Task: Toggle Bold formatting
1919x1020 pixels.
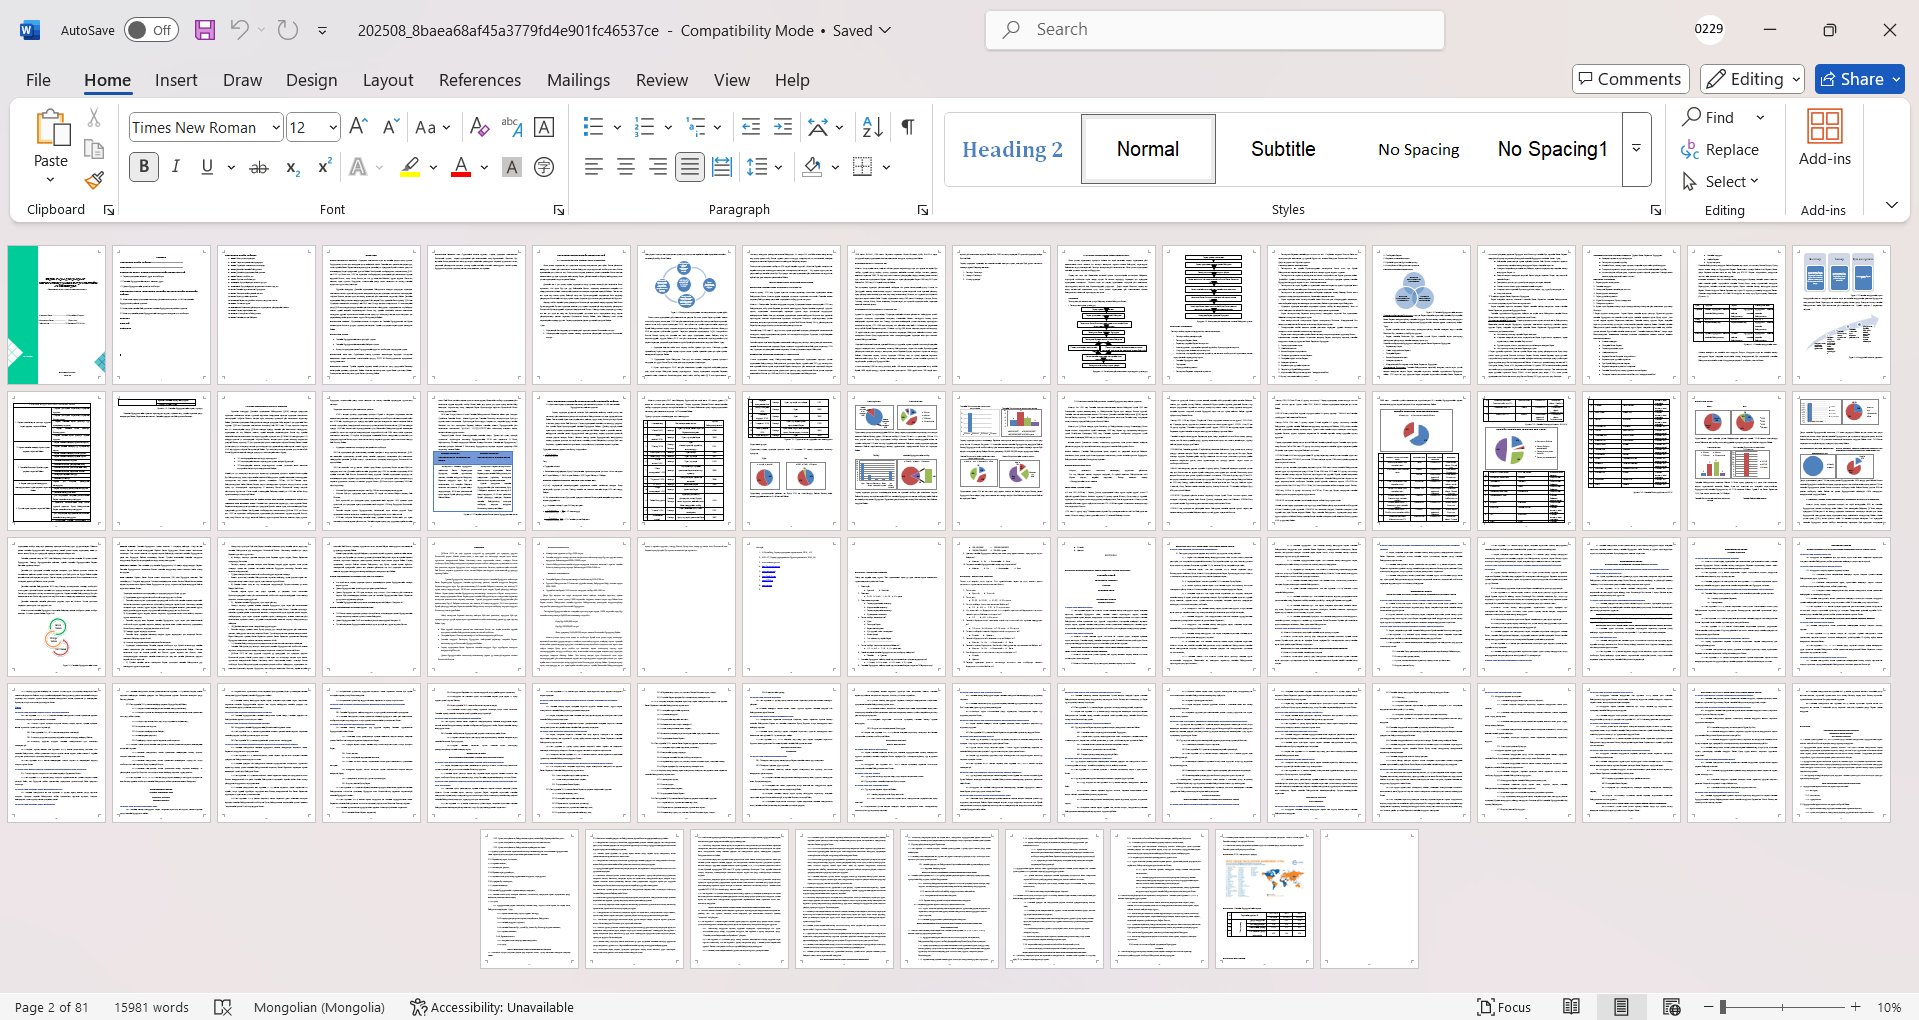Action: (144, 167)
